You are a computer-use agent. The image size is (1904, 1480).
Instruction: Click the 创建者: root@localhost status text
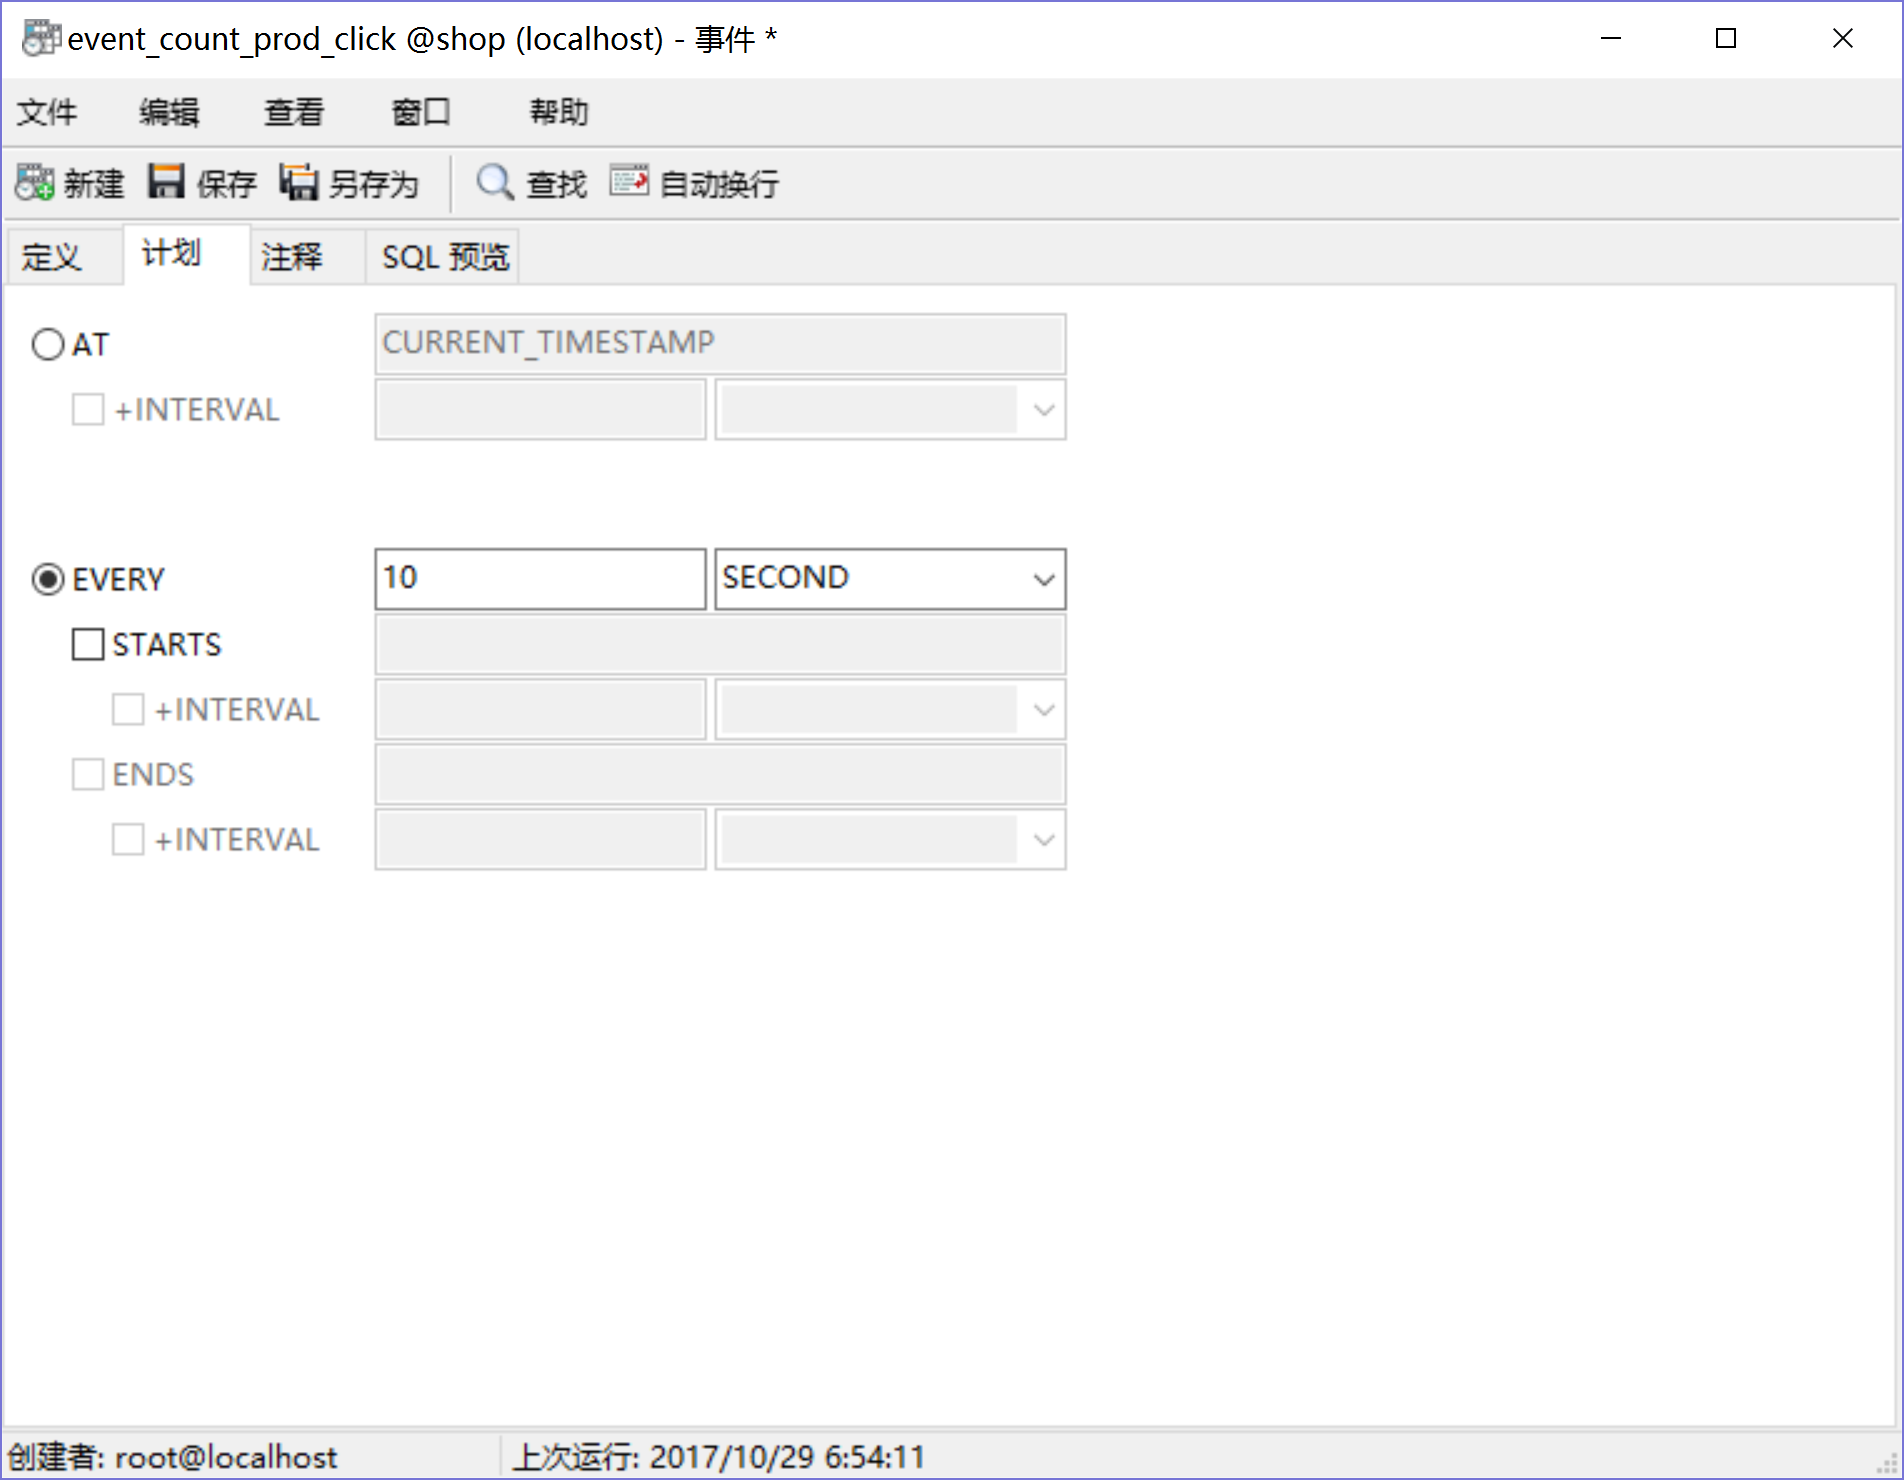pyautogui.click(x=173, y=1457)
